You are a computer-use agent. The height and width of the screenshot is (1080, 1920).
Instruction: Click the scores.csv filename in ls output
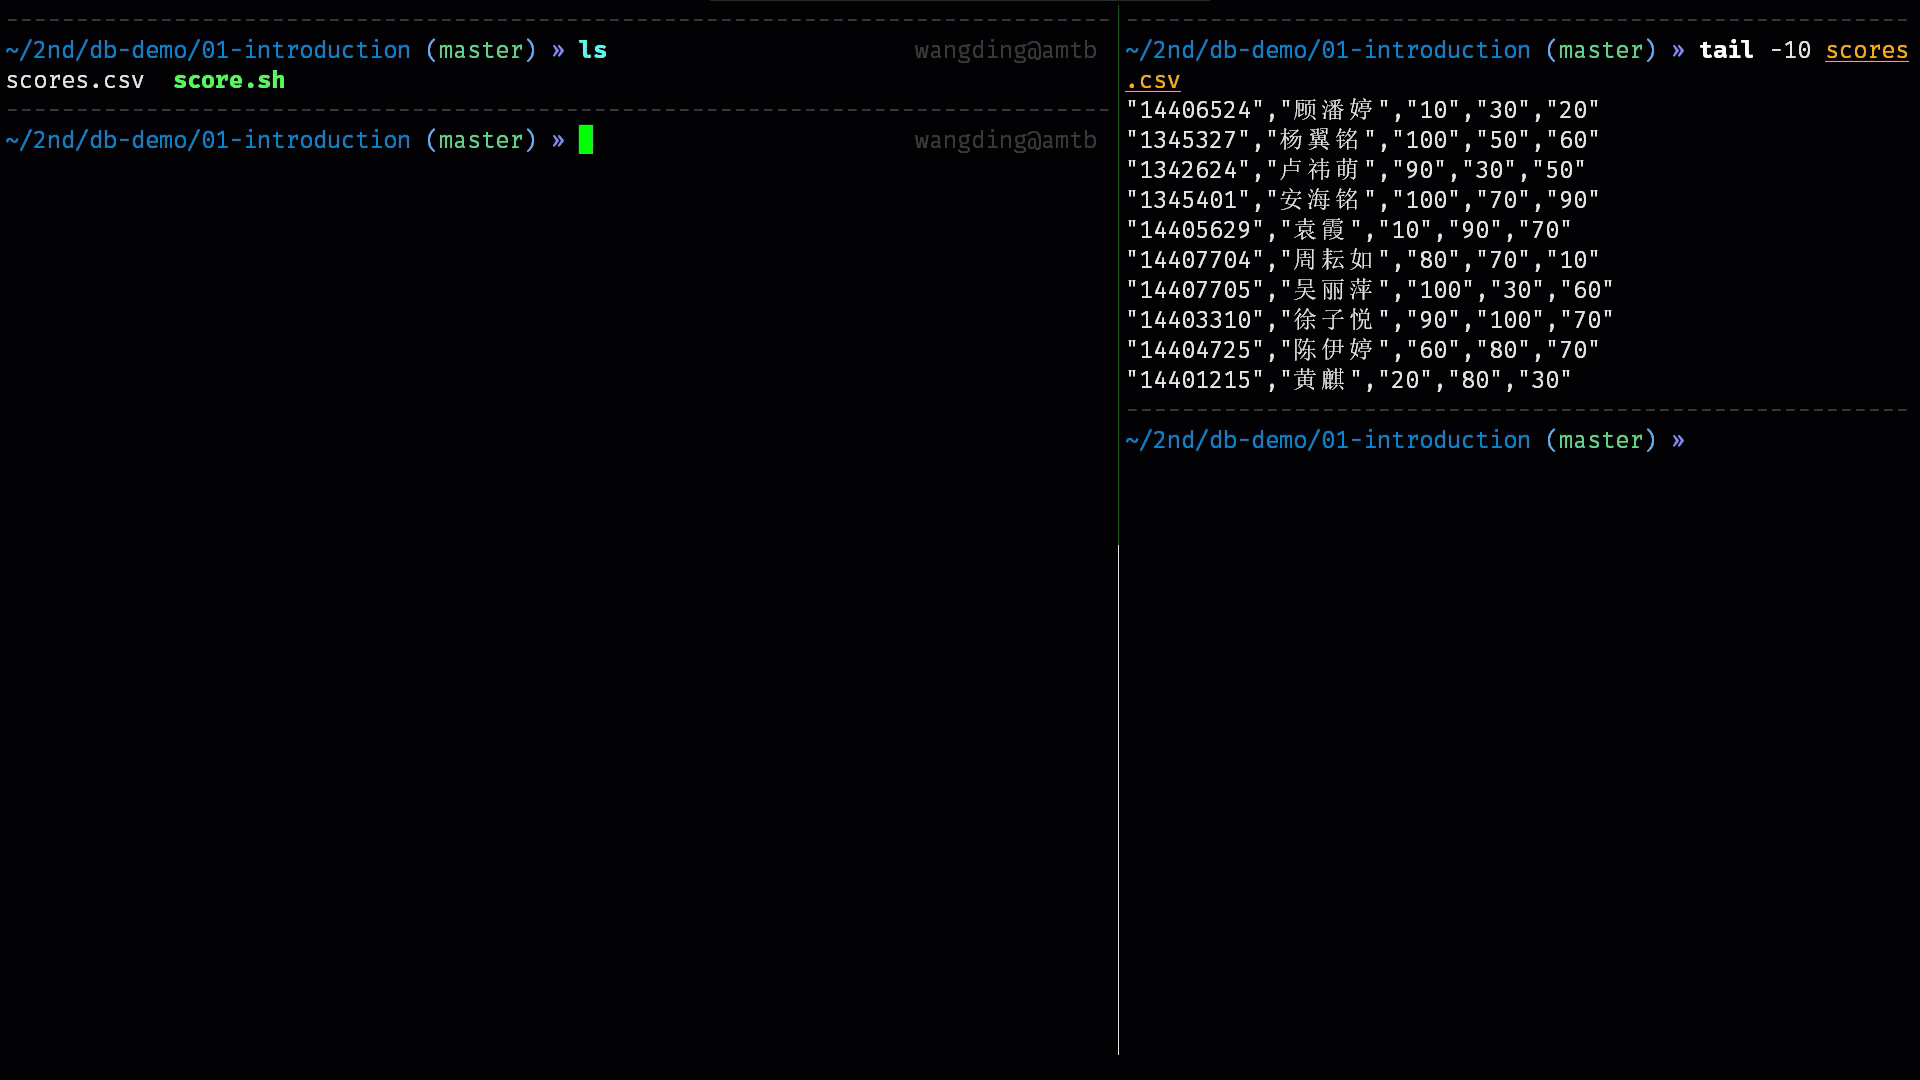tap(75, 80)
